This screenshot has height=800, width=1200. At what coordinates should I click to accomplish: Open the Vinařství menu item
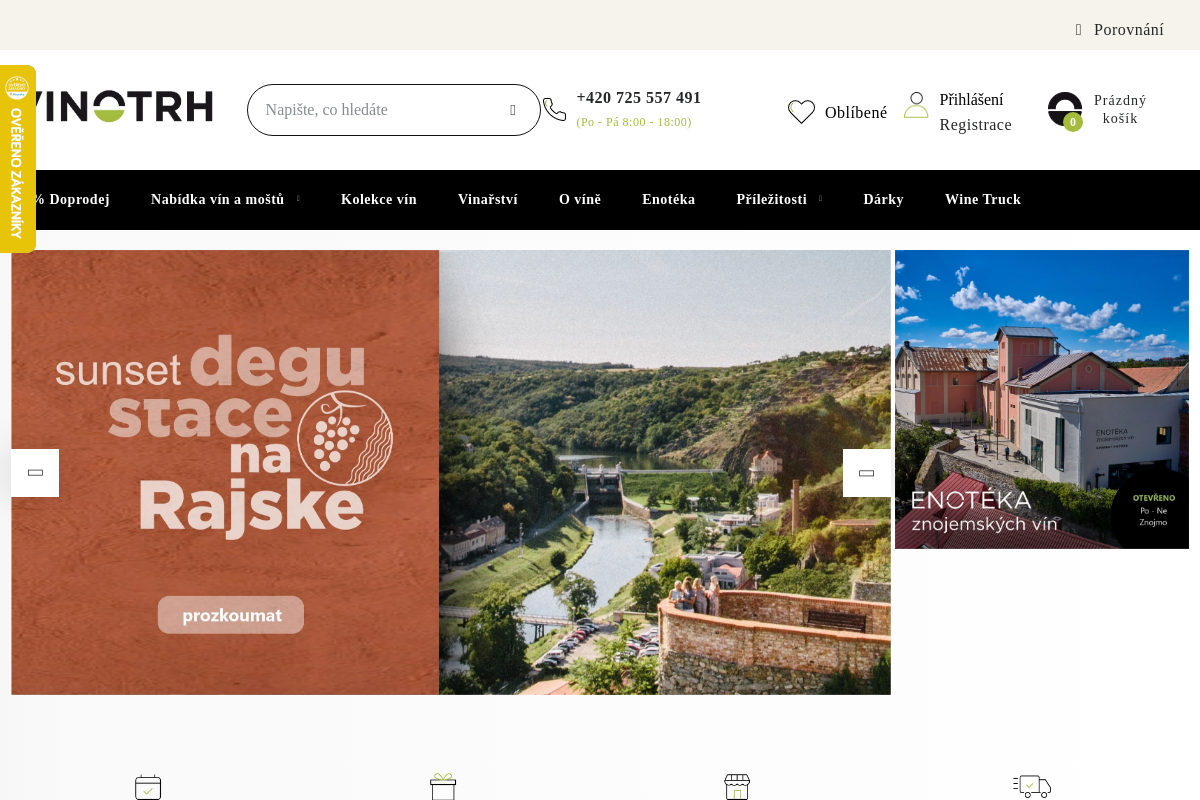coord(488,200)
